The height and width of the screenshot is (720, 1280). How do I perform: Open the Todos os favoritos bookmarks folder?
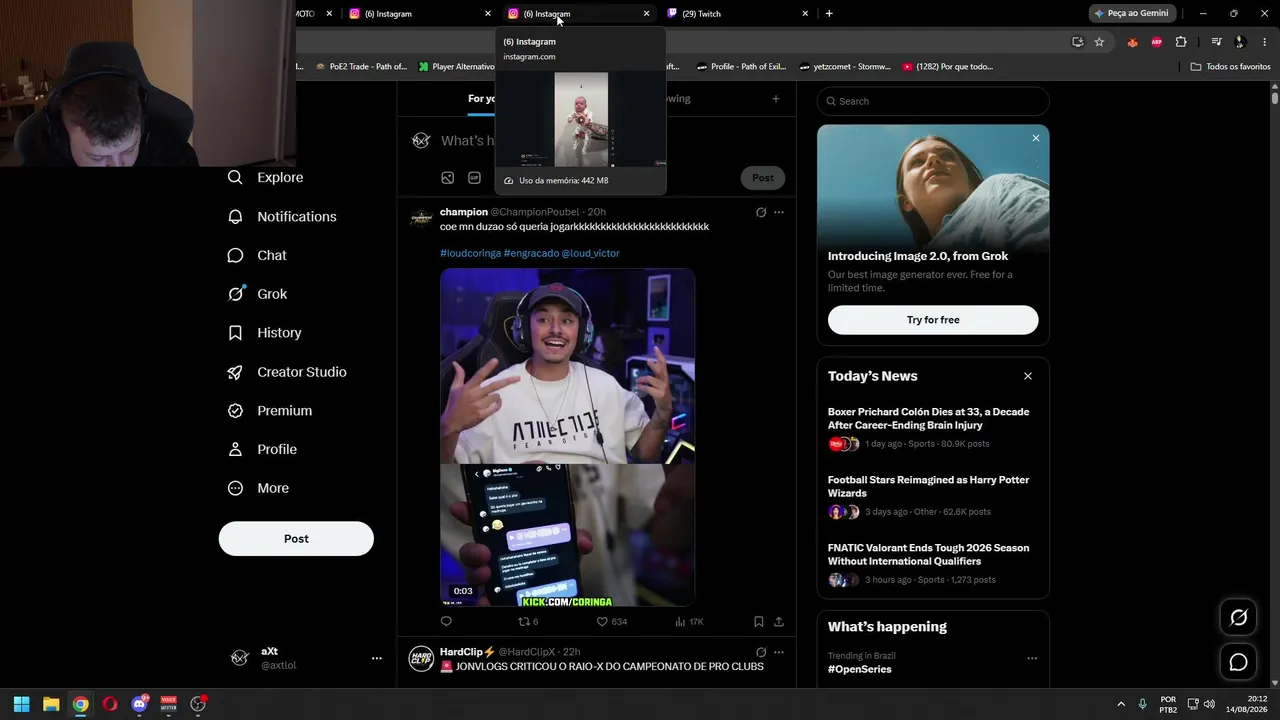click(x=1231, y=67)
